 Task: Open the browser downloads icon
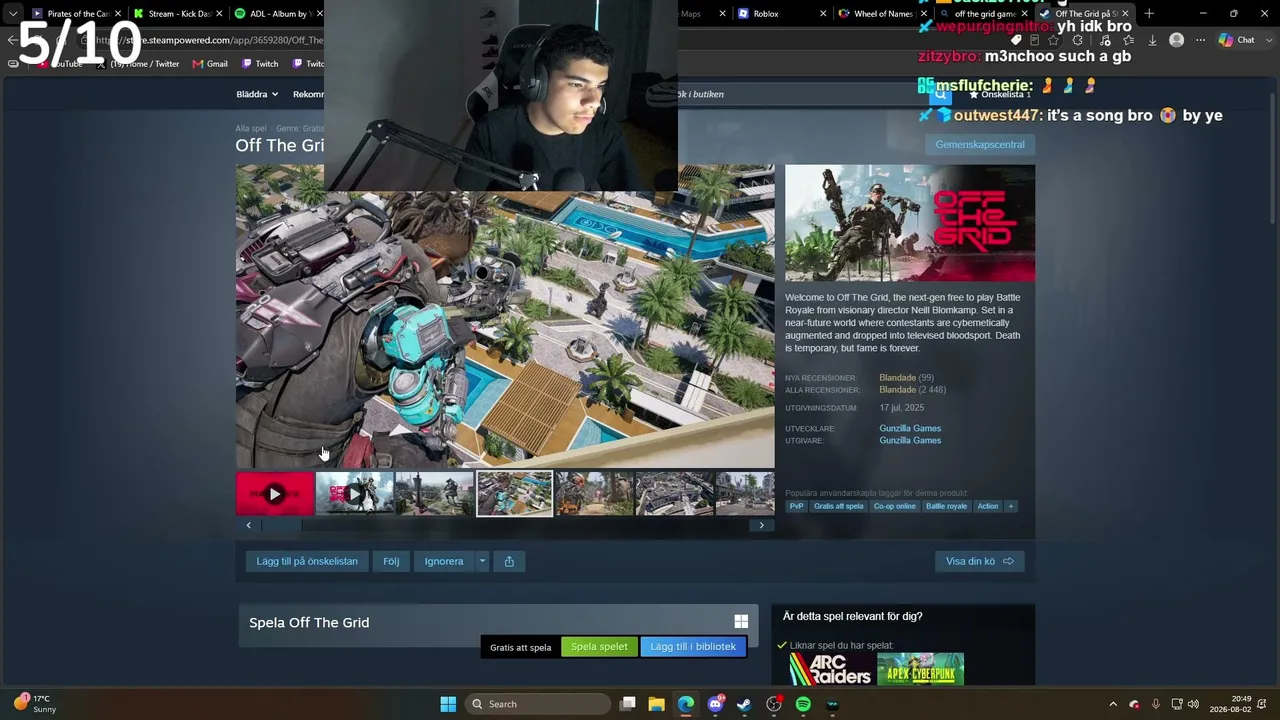(1152, 40)
